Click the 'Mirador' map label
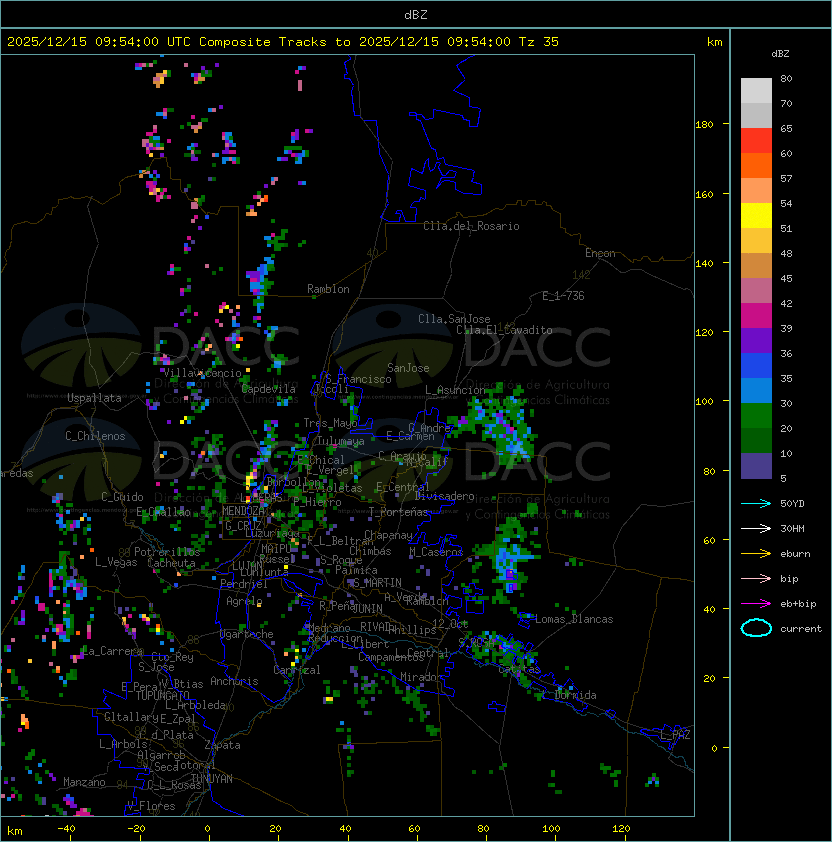 [x=421, y=677]
